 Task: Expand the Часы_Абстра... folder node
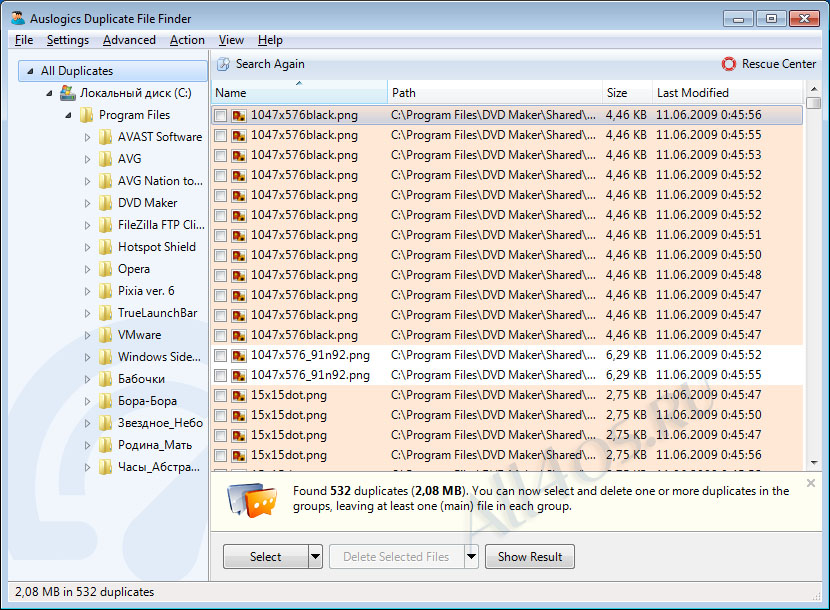tap(87, 467)
